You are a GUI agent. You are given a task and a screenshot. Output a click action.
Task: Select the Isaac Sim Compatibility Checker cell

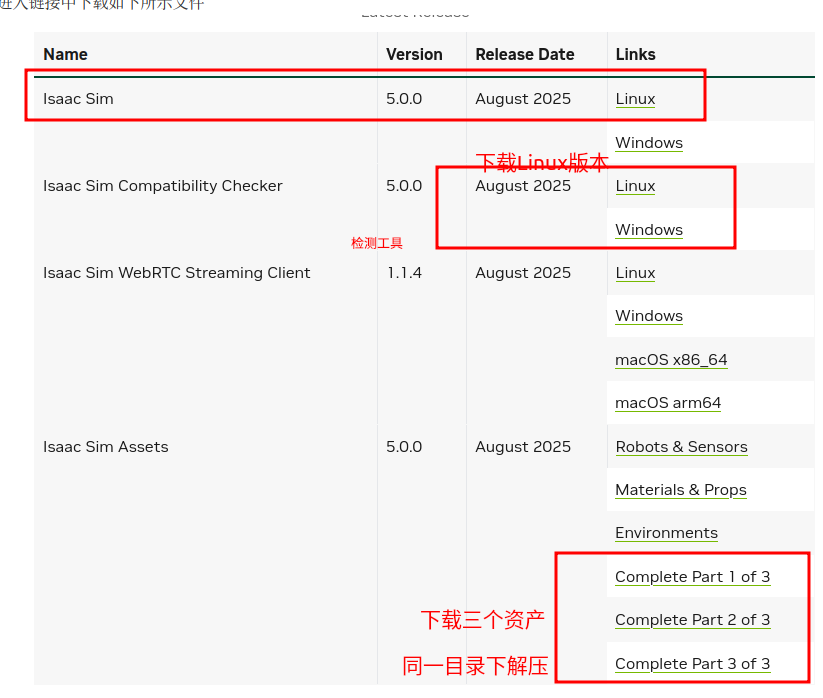pyautogui.click(x=163, y=186)
